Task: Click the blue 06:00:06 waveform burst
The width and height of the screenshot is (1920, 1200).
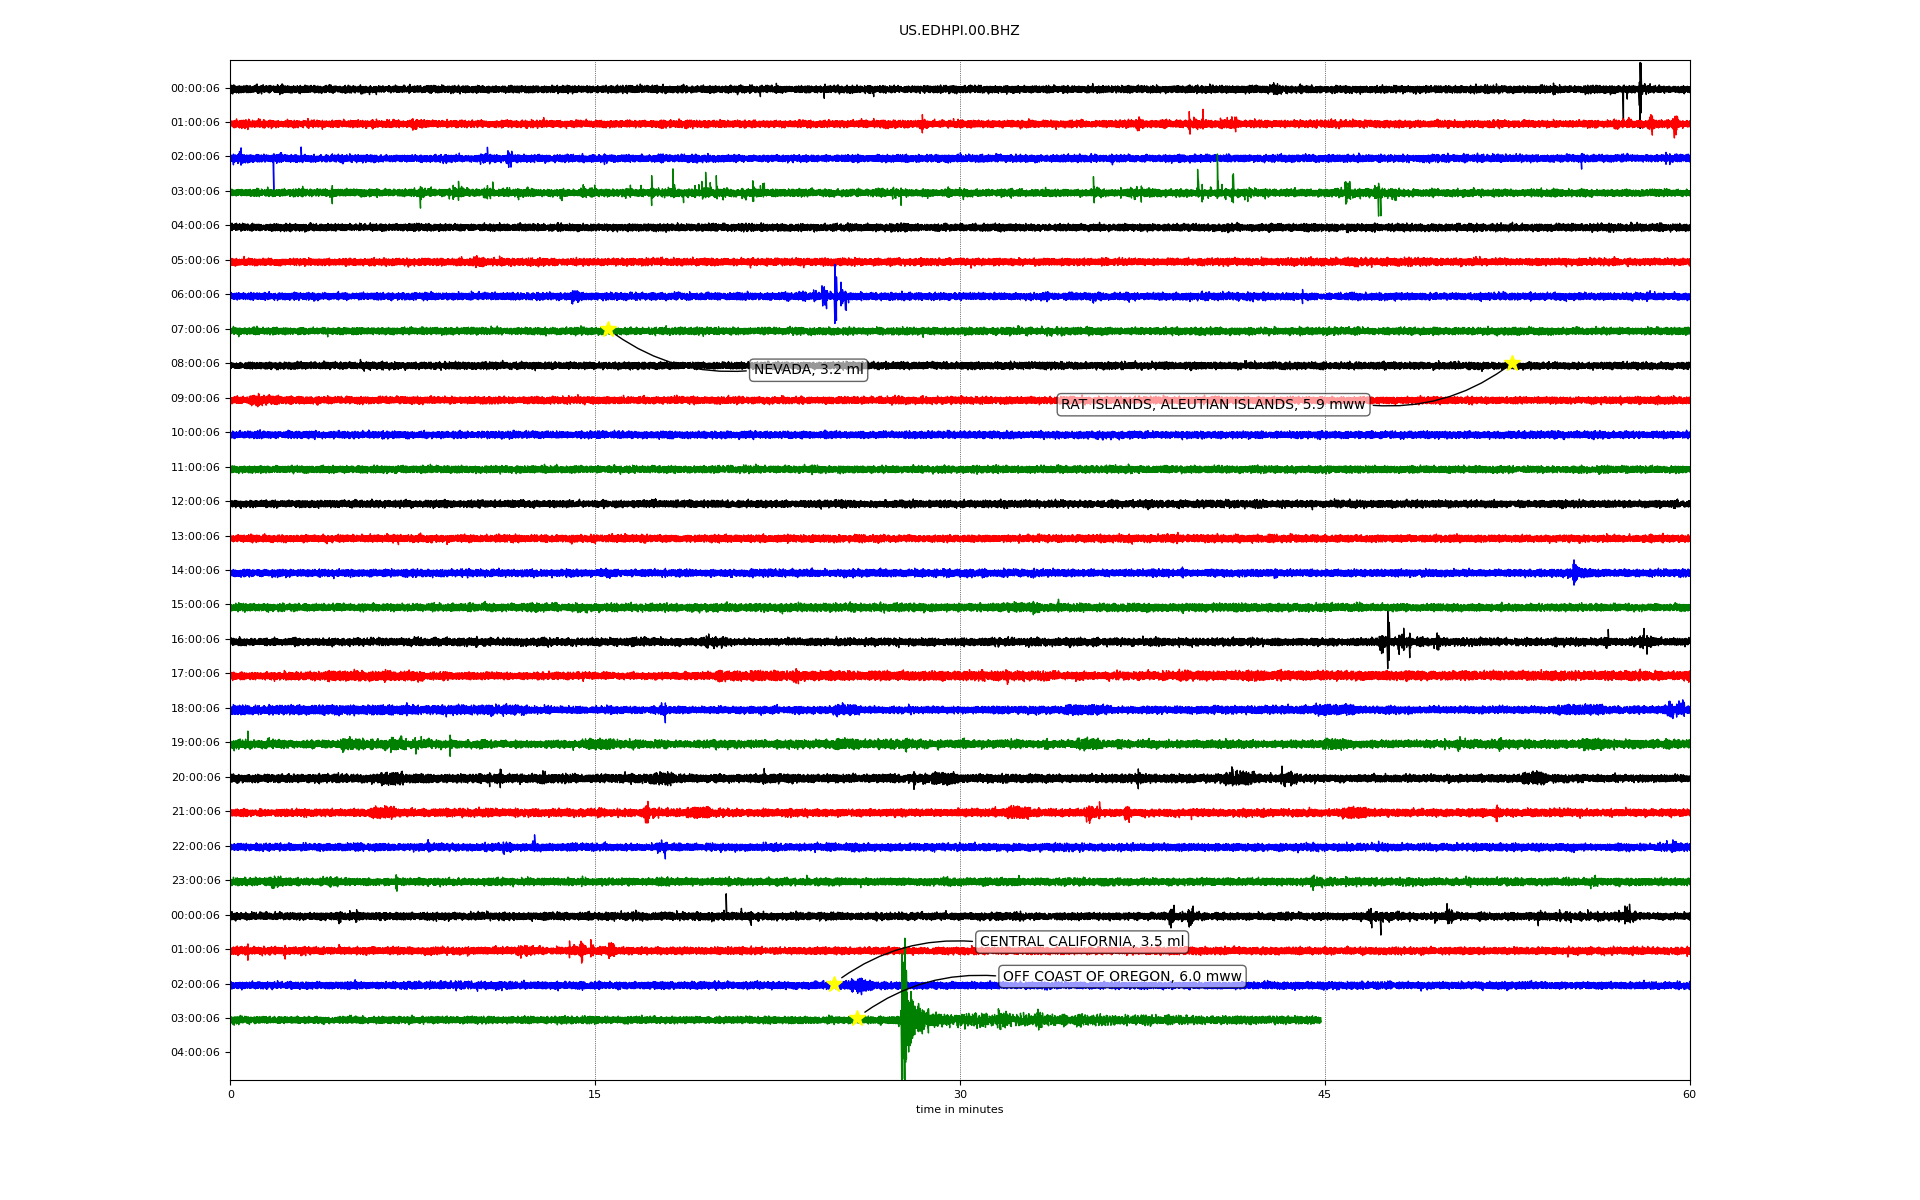Action: pyautogui.click(x=835, y=295)
